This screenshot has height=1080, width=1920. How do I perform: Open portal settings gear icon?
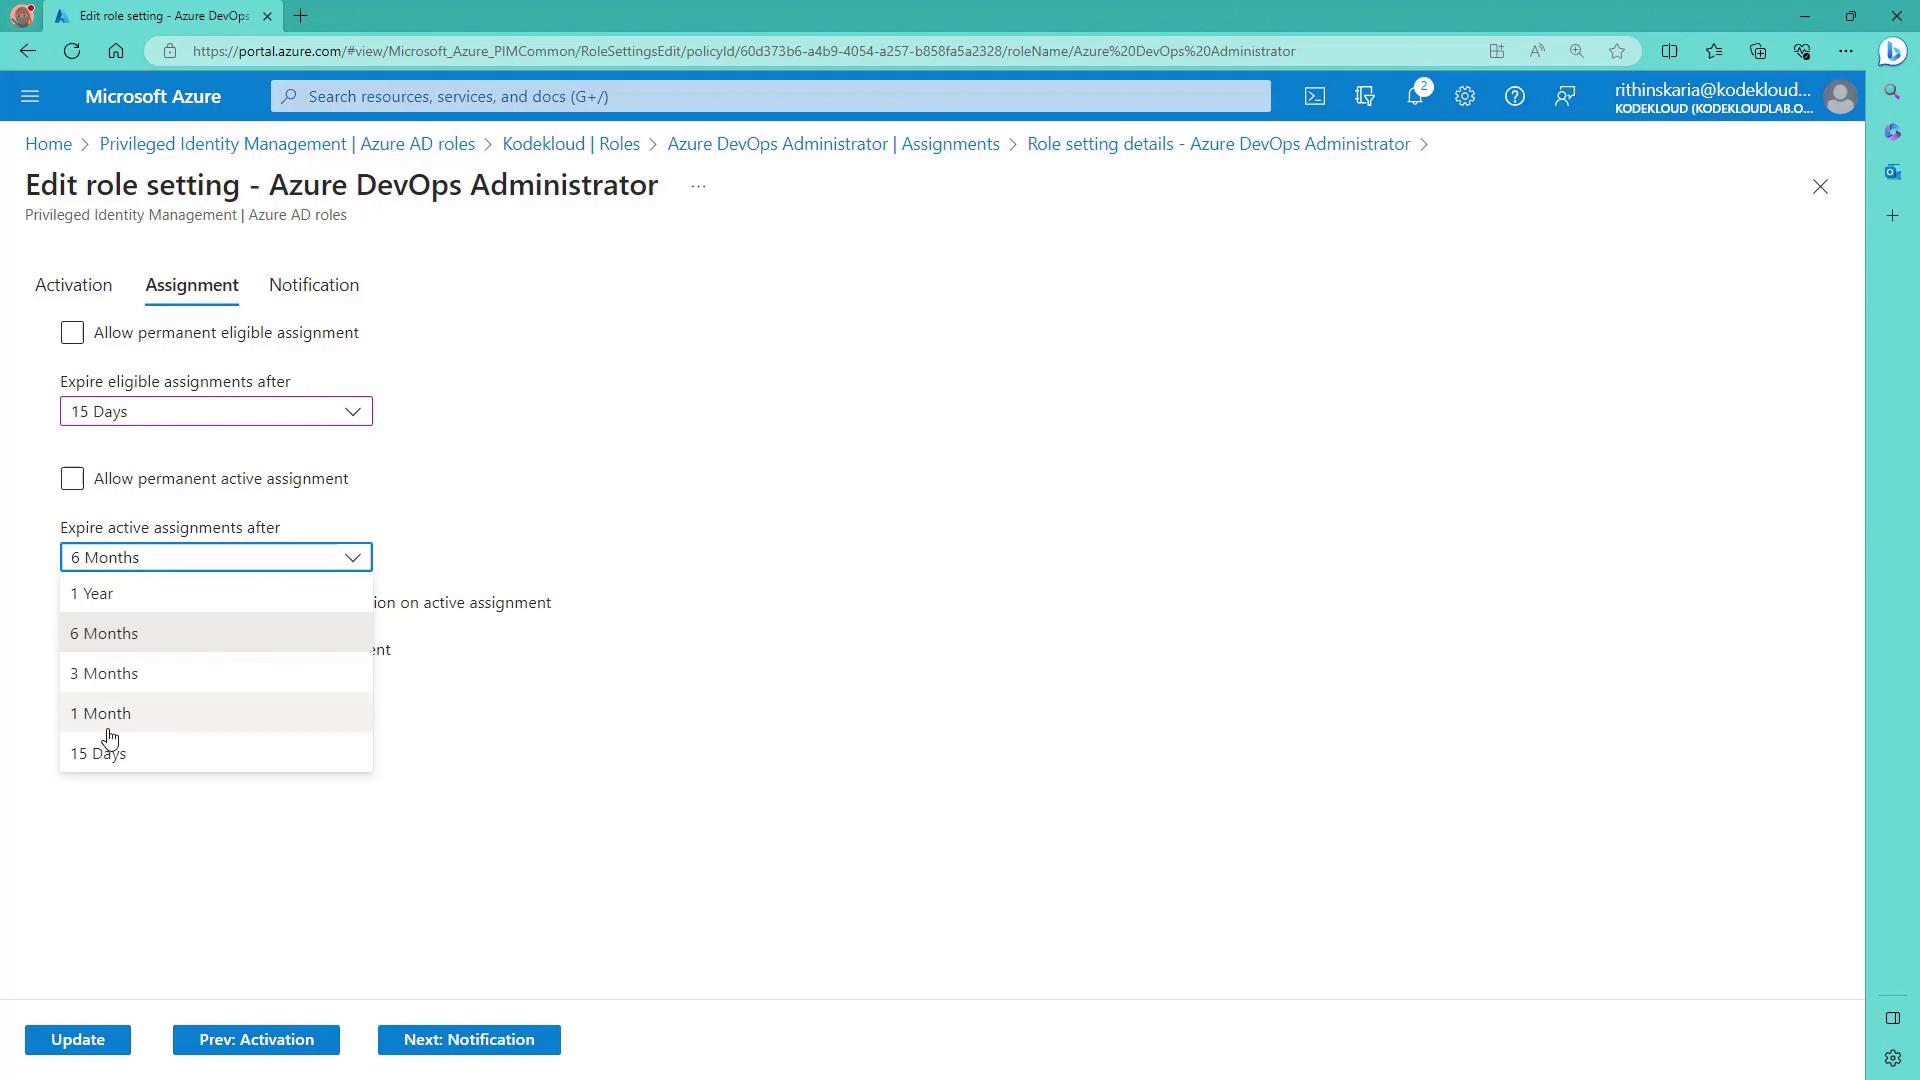pyautogui.click(x=1464, y=97)
